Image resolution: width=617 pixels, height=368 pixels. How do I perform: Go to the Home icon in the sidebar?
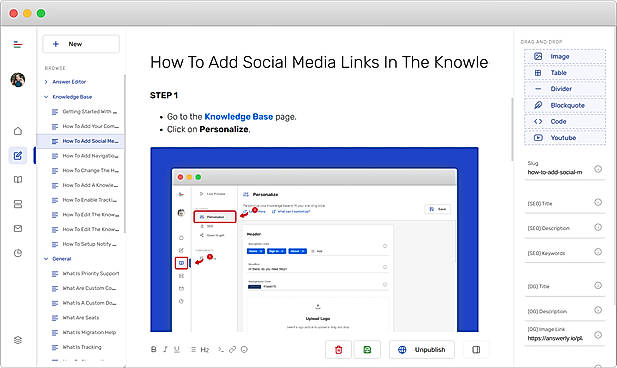tap(18, 131)
